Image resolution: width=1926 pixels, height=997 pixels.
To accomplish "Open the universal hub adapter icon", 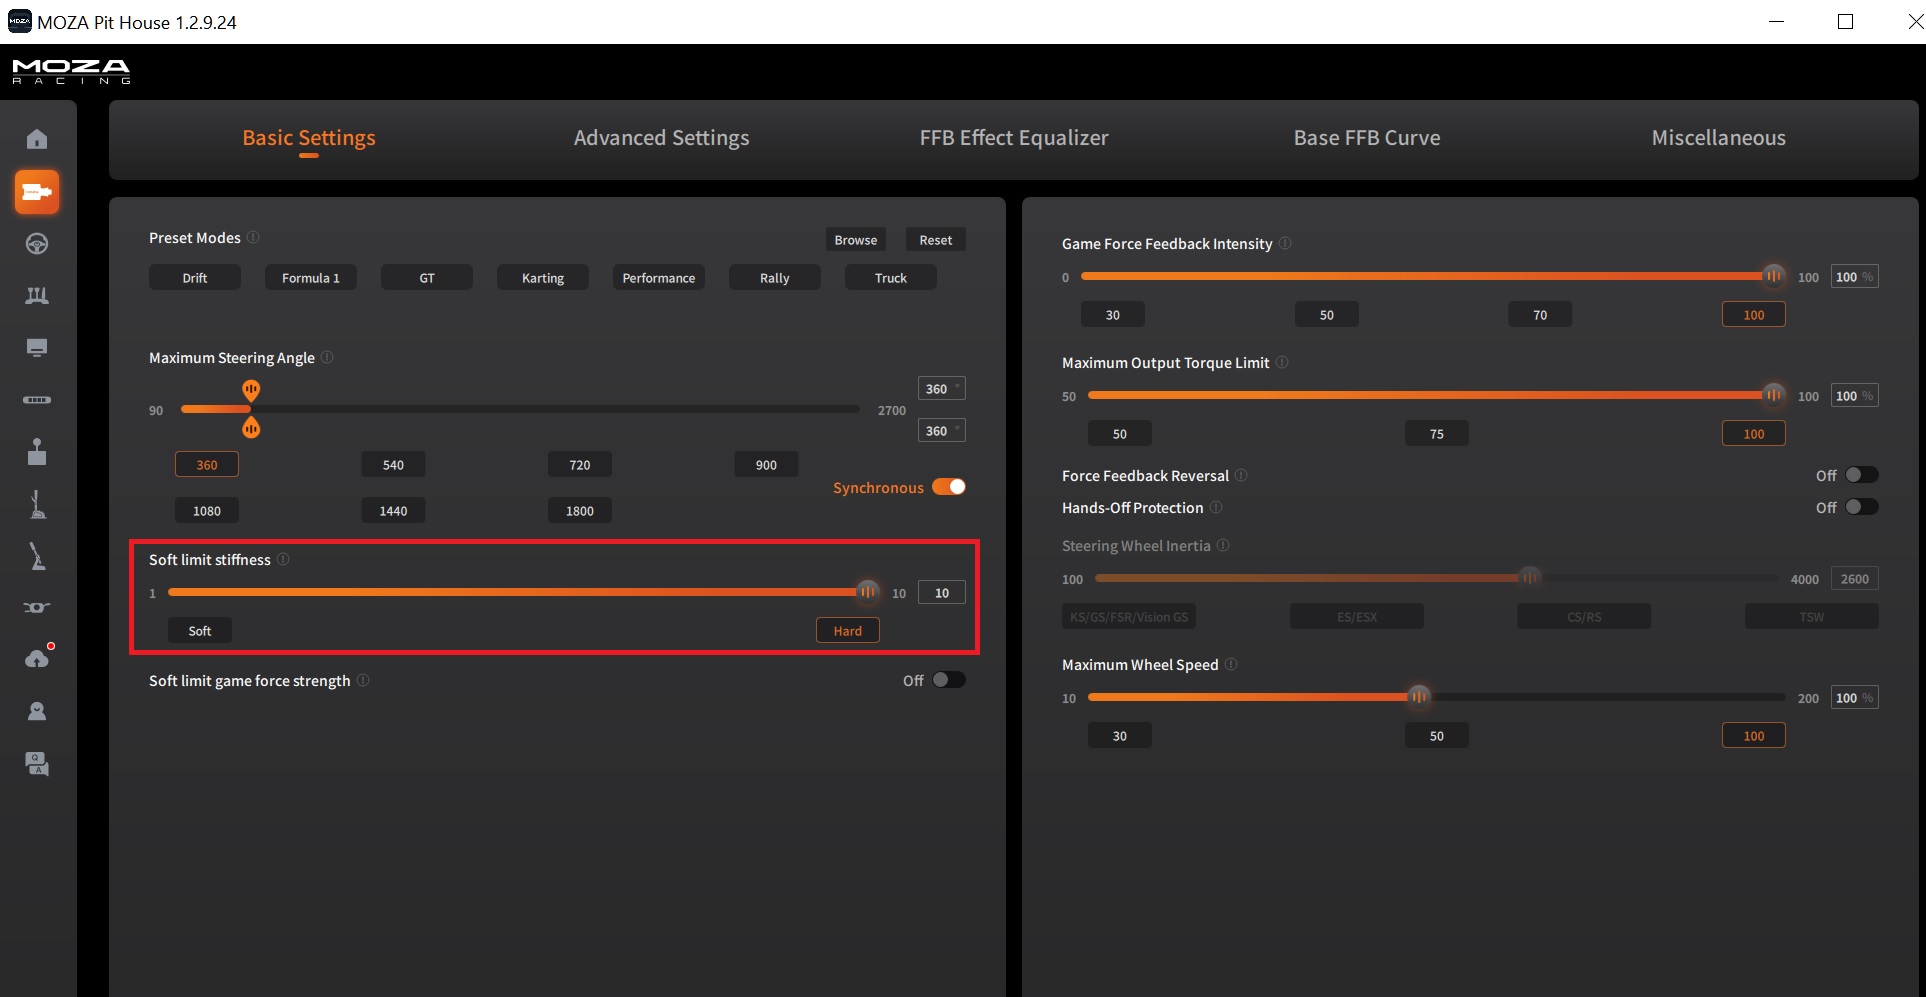I will click(x=37, y=608).
